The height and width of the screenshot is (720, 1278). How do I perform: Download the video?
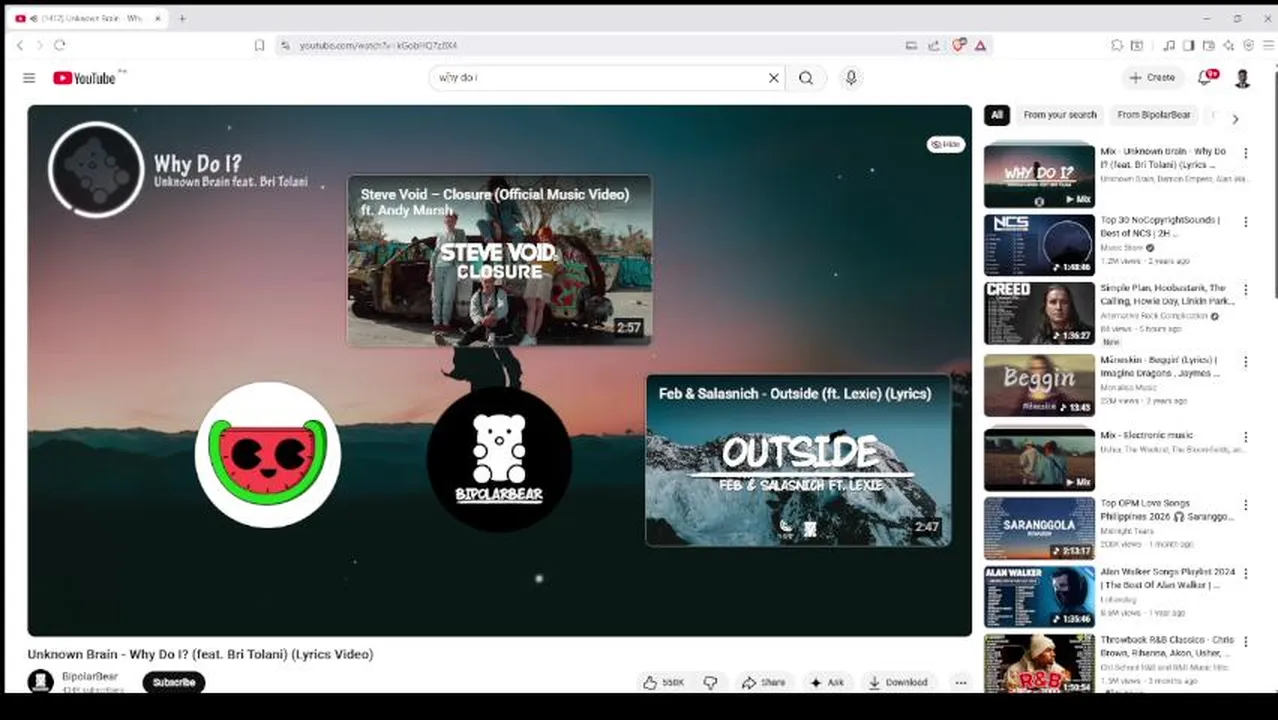897,682
